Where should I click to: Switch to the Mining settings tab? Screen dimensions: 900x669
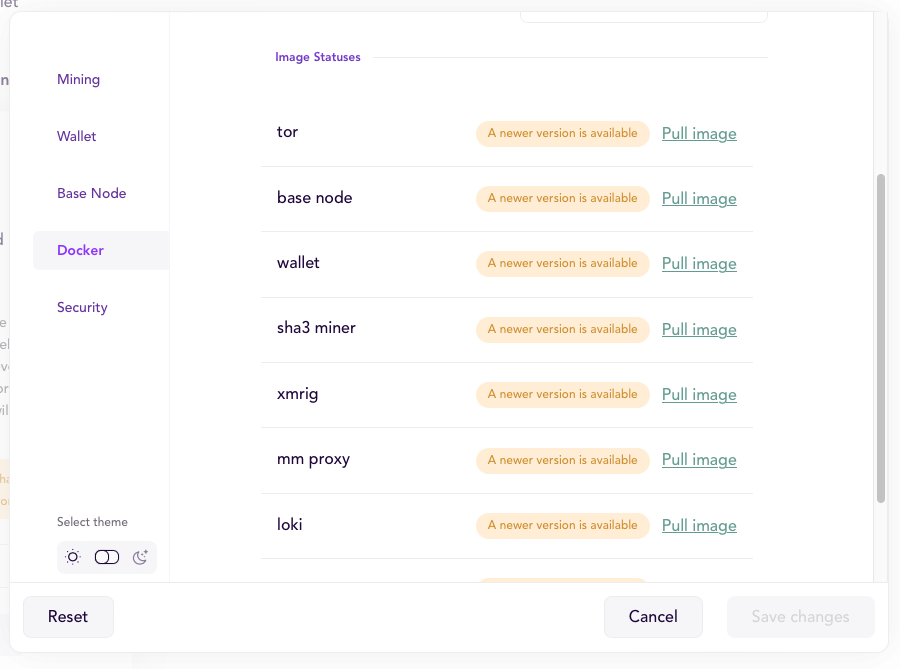(78, 79)
